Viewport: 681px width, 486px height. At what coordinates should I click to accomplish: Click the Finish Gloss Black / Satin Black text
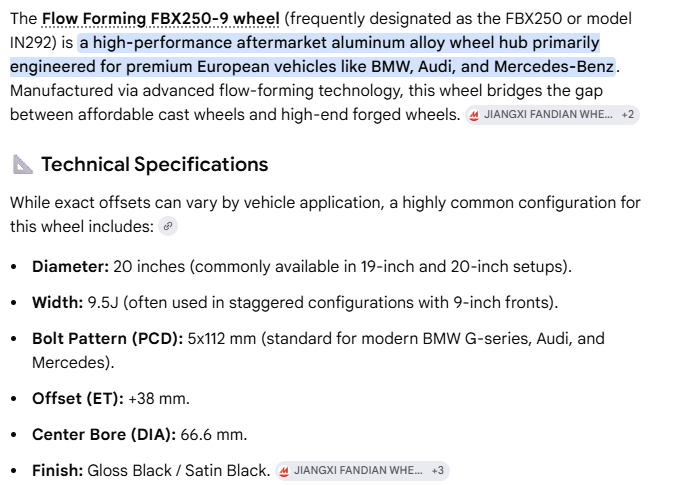click(151, 470)
